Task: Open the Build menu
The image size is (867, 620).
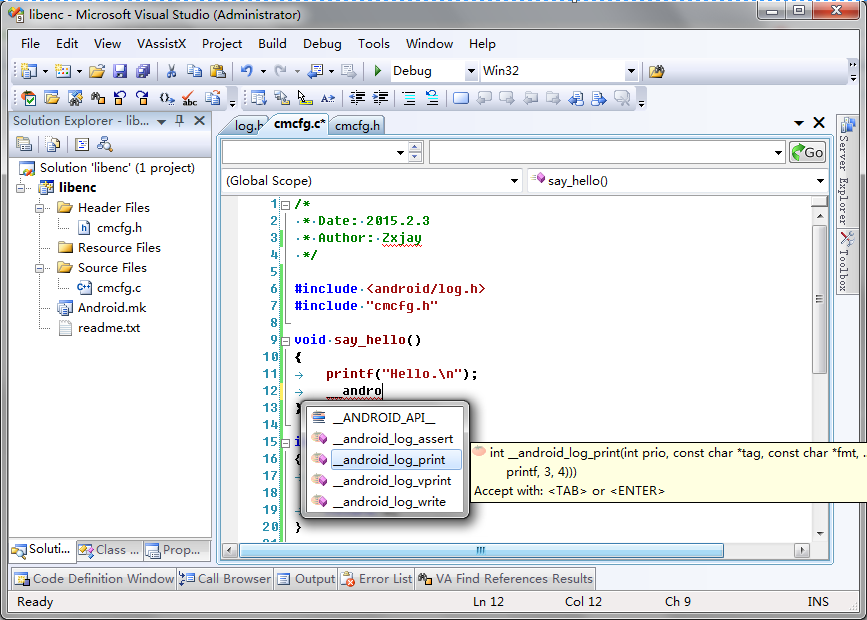Action: [273, 44]
